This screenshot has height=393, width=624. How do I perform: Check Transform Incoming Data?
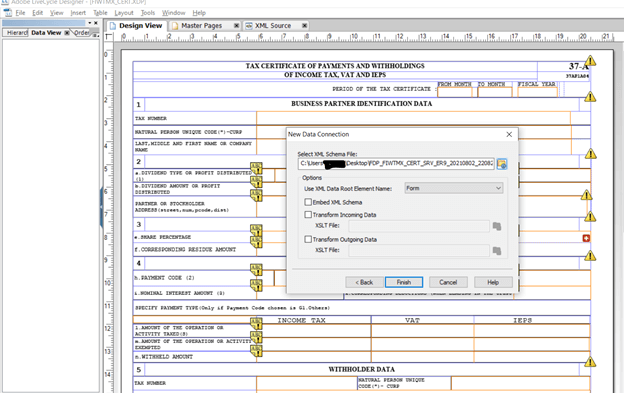[308, 214]
